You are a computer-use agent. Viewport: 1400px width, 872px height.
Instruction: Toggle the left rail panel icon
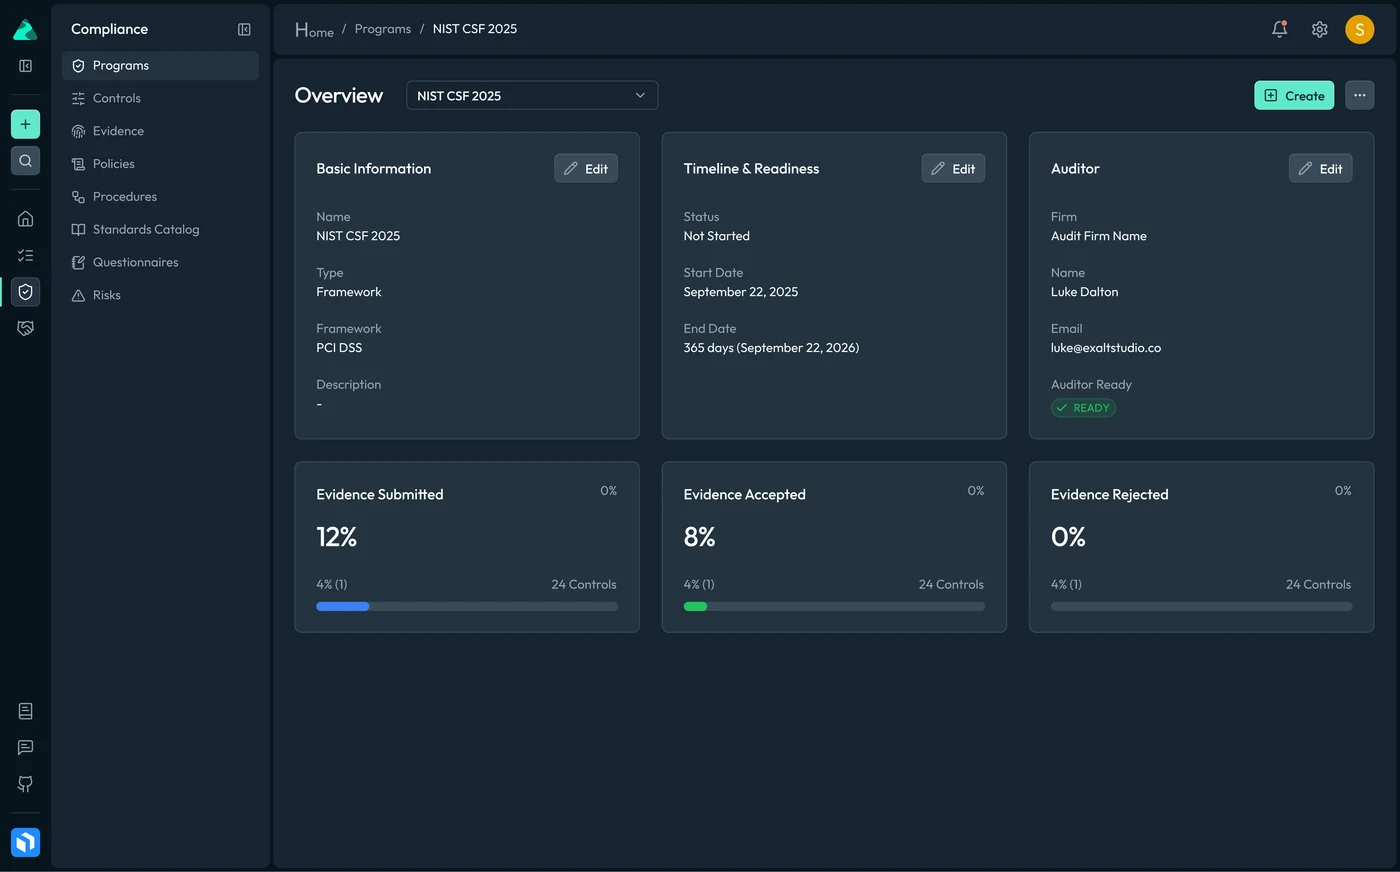coord(25,66)
